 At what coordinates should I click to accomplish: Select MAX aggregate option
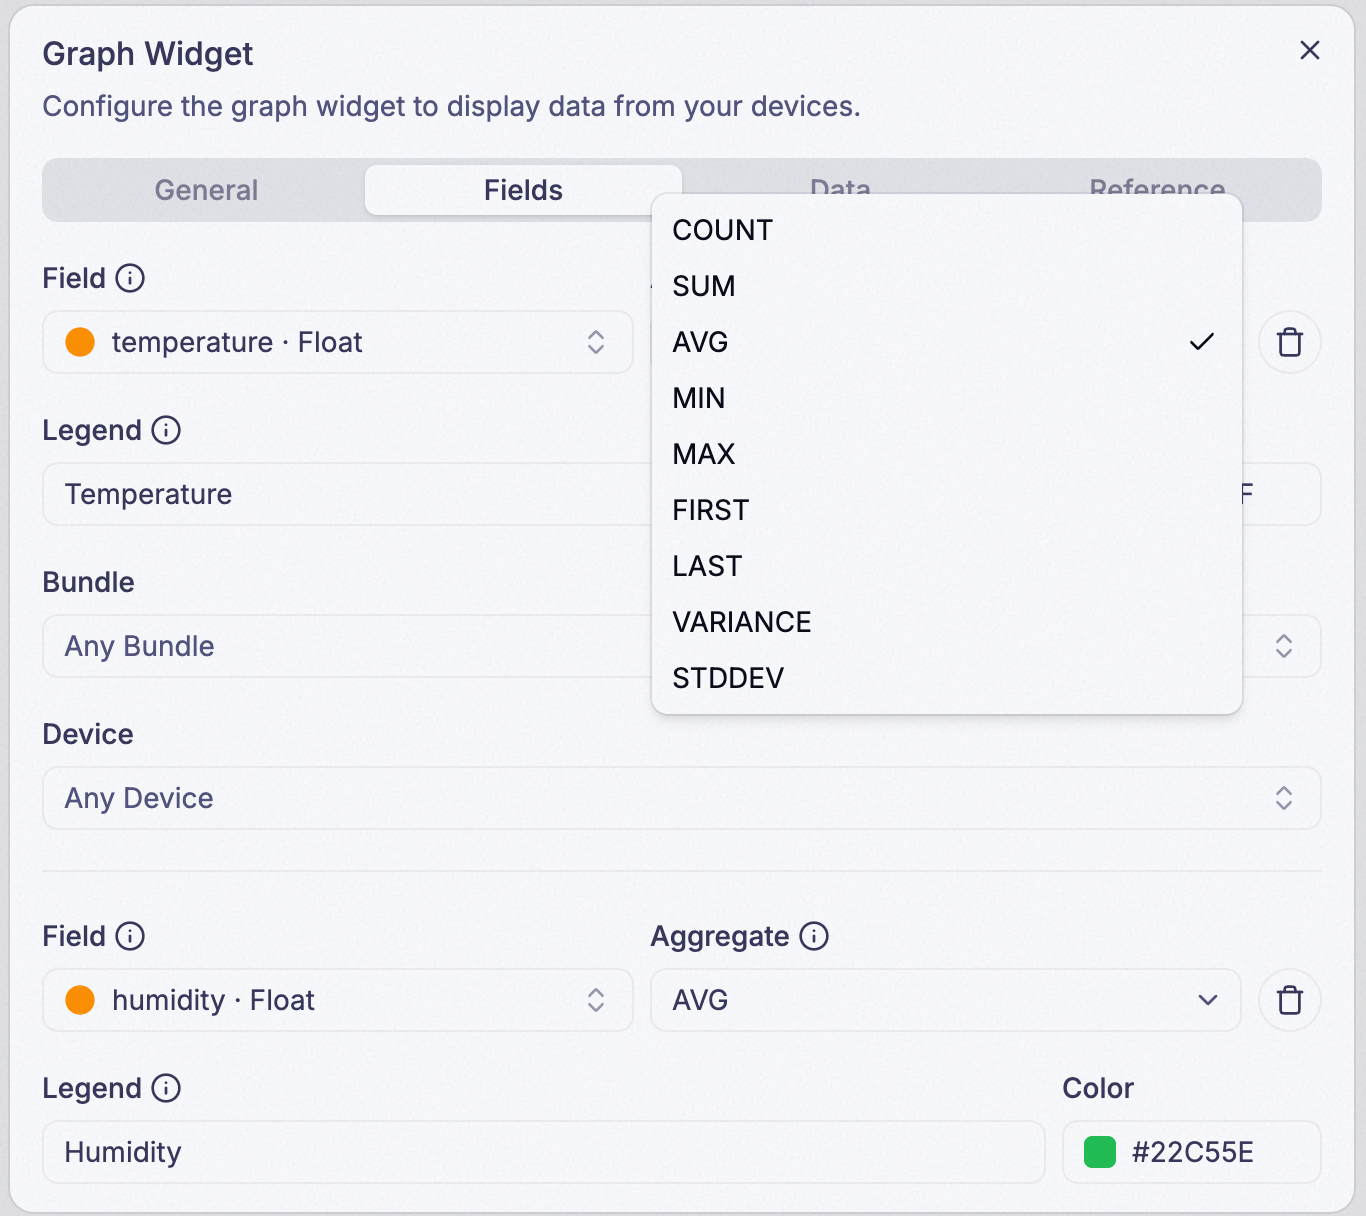click(946, 454)
